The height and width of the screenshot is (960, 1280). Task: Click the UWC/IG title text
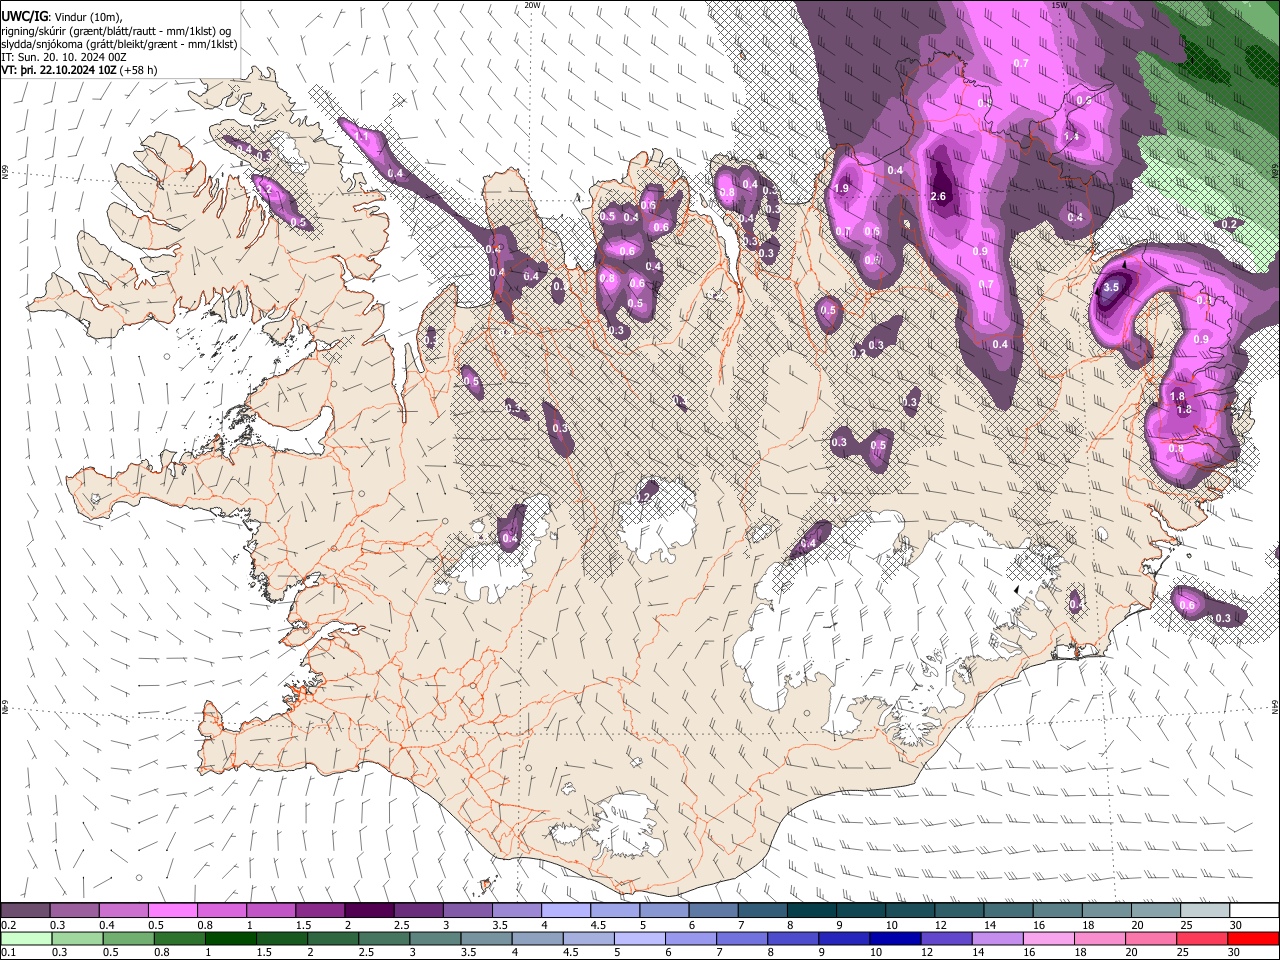click(x=25, y=16)
